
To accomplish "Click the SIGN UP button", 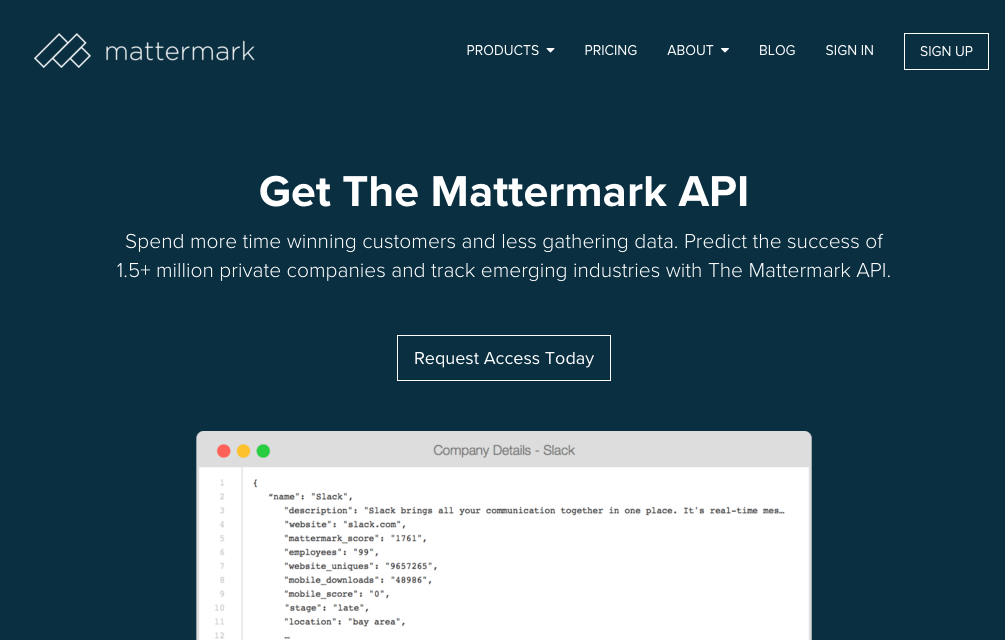I will click(946, 51).
